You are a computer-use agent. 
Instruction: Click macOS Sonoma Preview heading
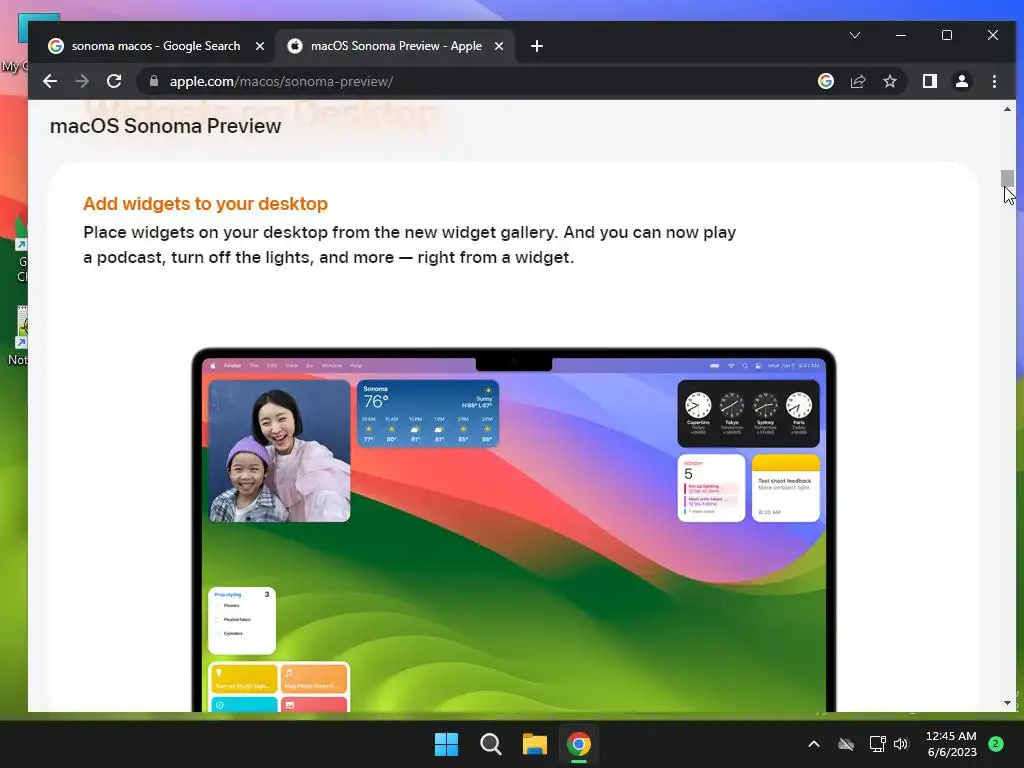pos(165,126)
